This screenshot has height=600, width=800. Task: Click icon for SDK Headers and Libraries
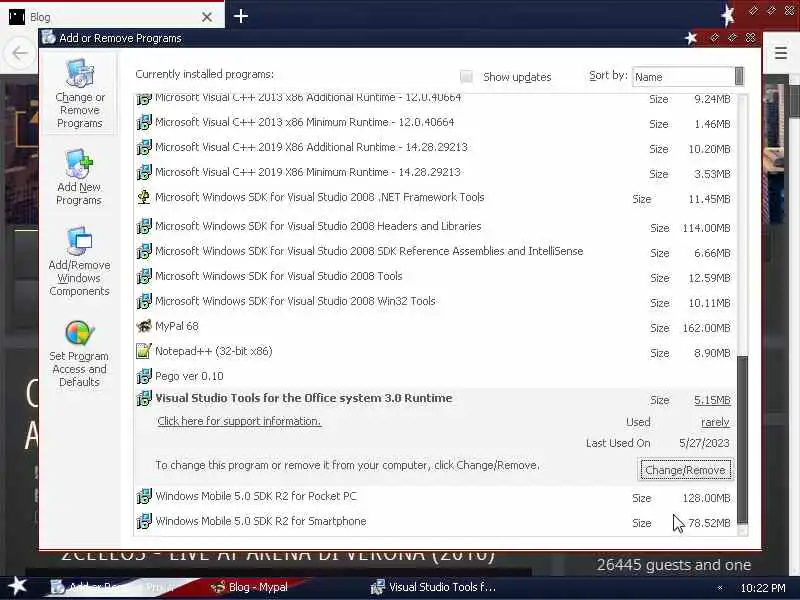pyautogui.click(x=144, y=226)
